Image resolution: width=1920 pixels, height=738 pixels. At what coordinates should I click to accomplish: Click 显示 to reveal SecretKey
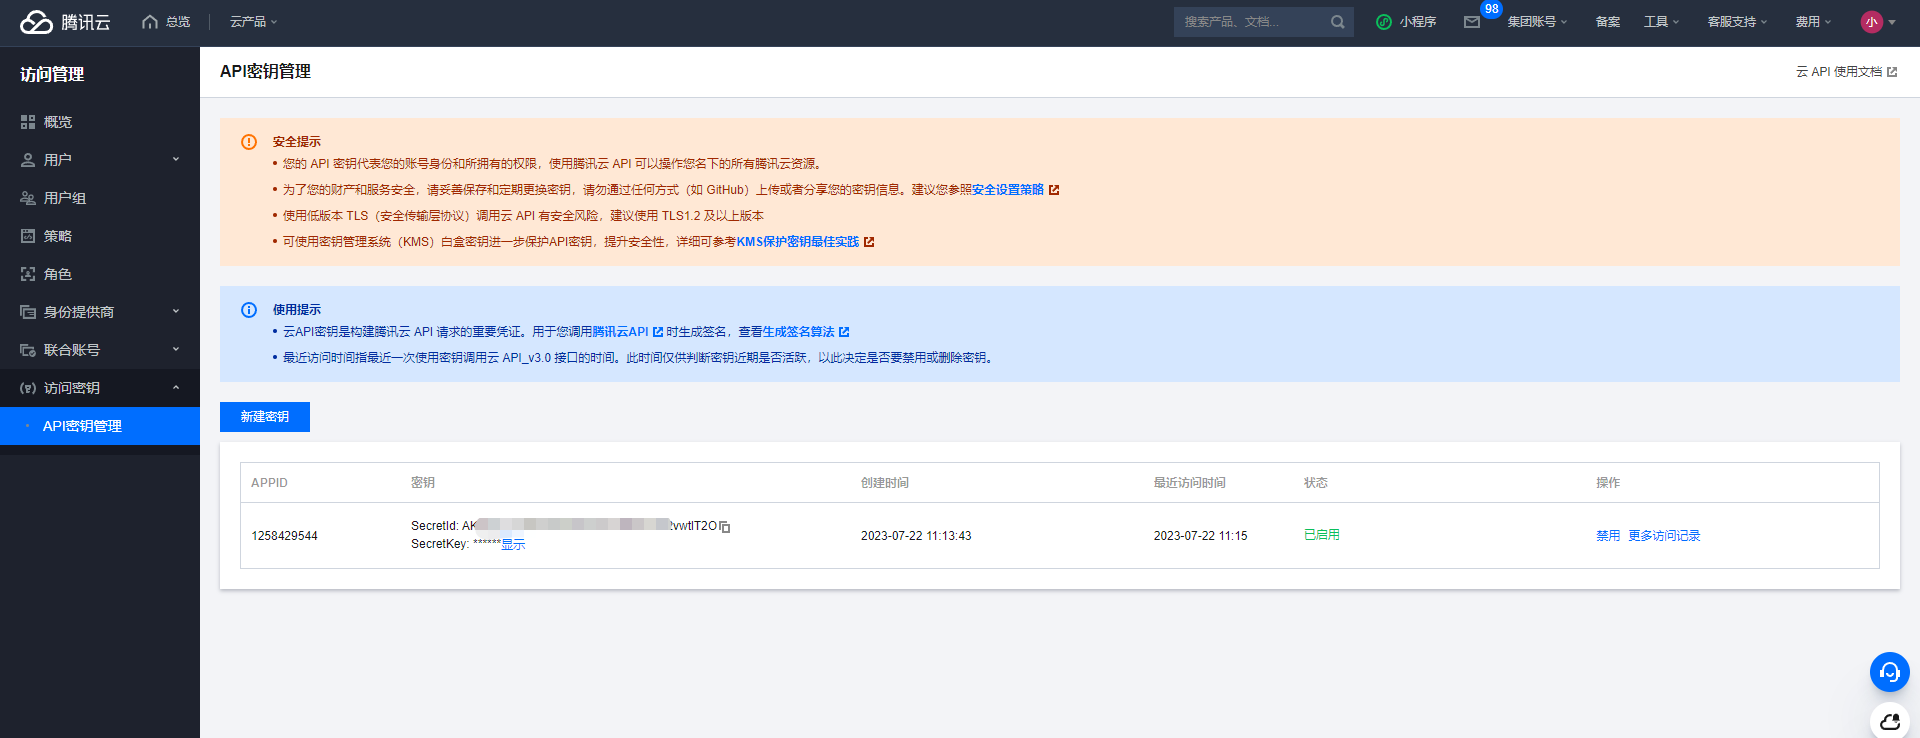(513, 545)
